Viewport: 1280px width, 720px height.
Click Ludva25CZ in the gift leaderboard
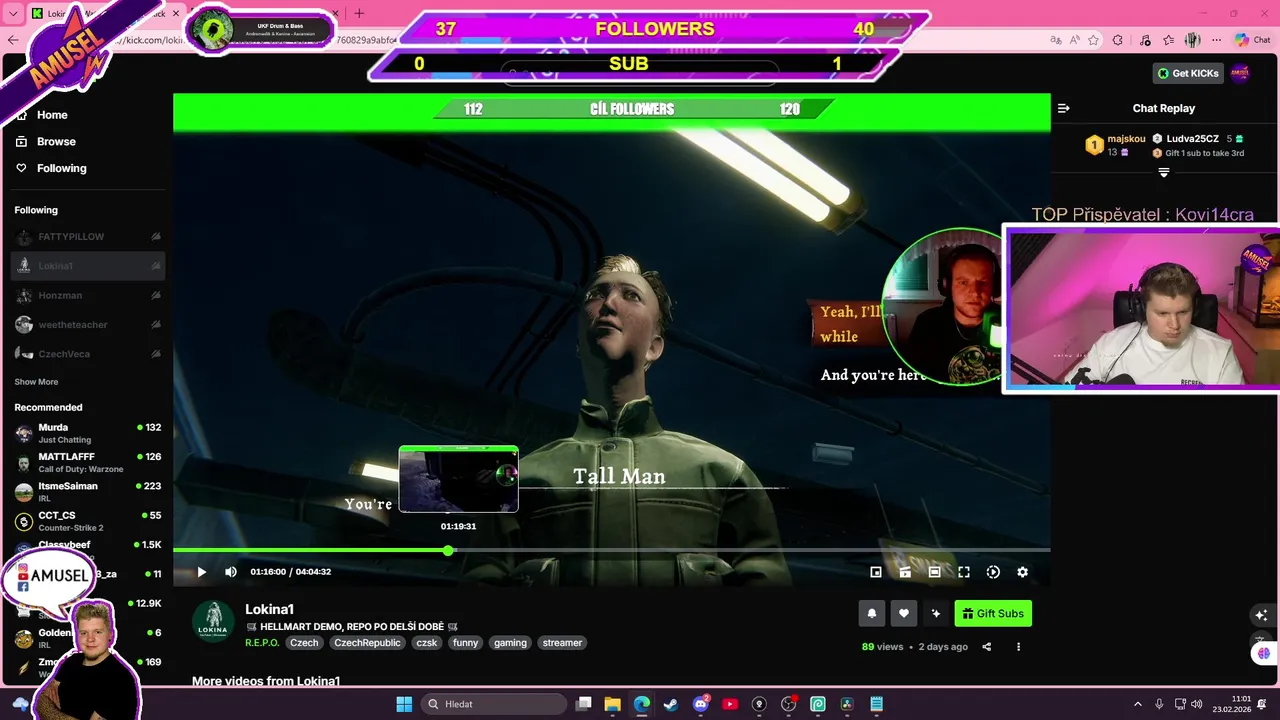(x=1192, y=139)
